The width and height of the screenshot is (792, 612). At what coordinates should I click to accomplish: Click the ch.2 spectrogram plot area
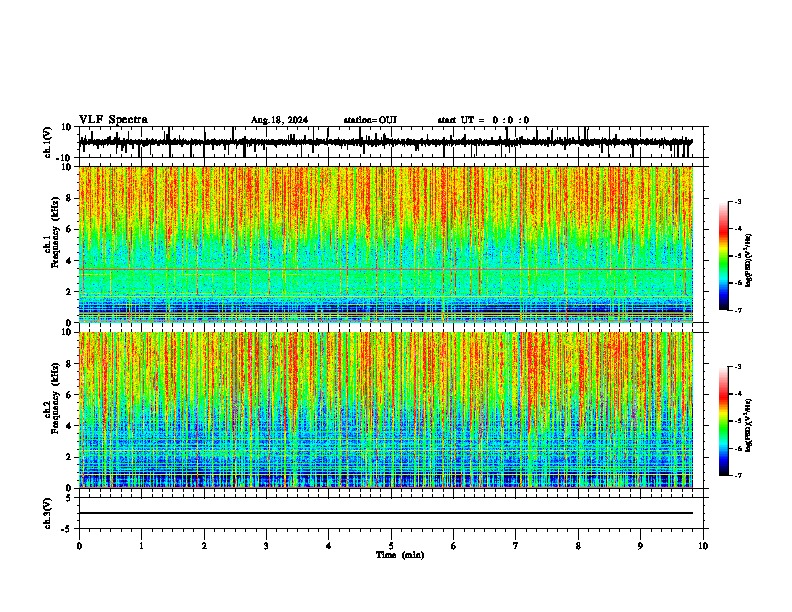386,410
